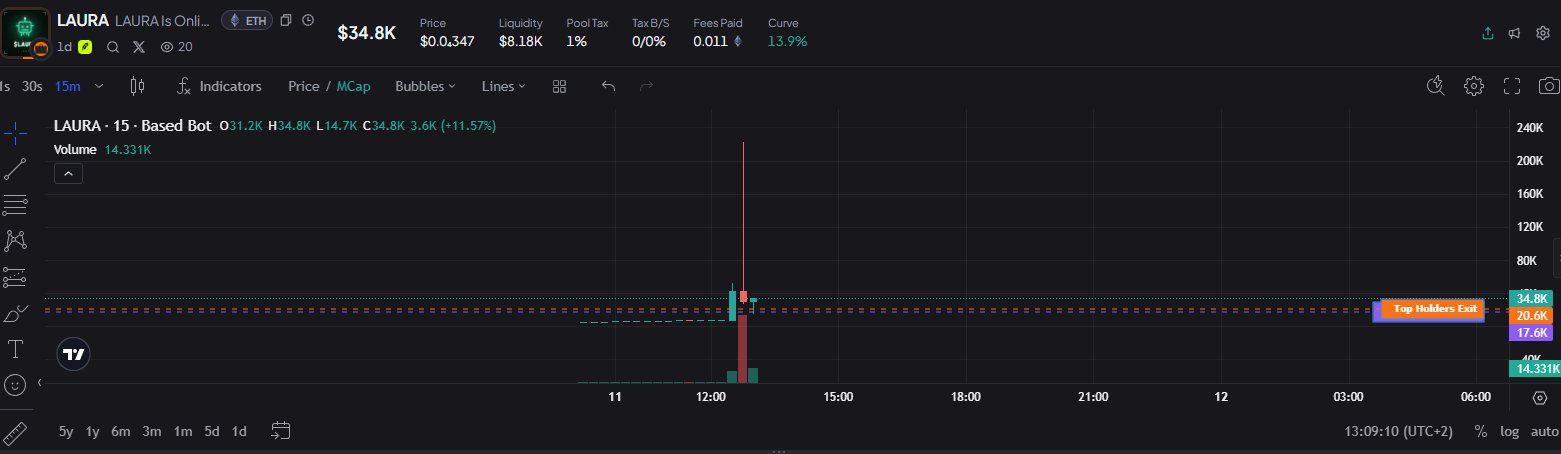Click the eye watchers count icon
Screen dimensions: 1561x454
coord(168,46)
